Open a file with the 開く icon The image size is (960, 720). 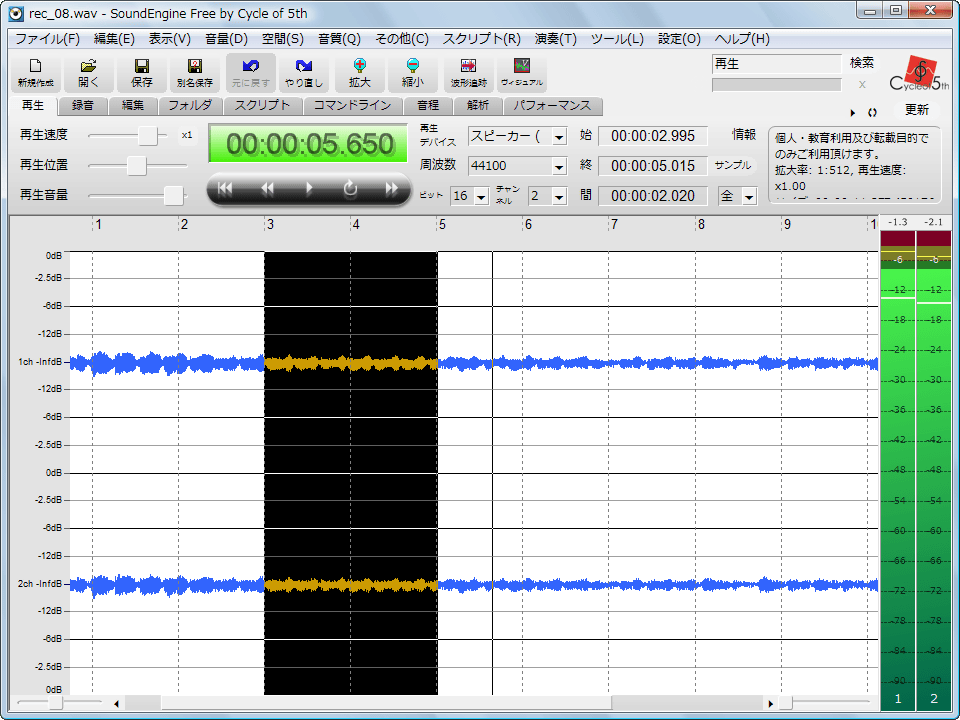tap(89, 72)
